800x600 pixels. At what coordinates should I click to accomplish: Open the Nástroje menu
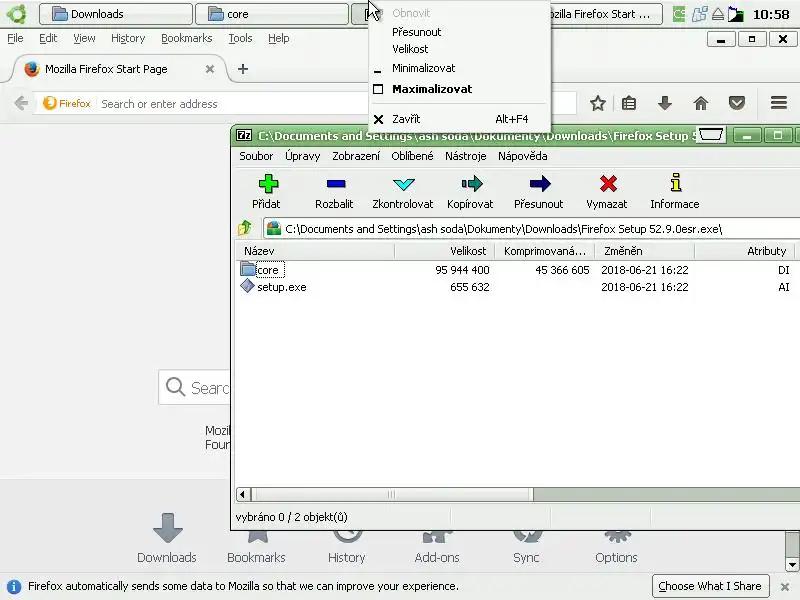(x=465, y=156)
